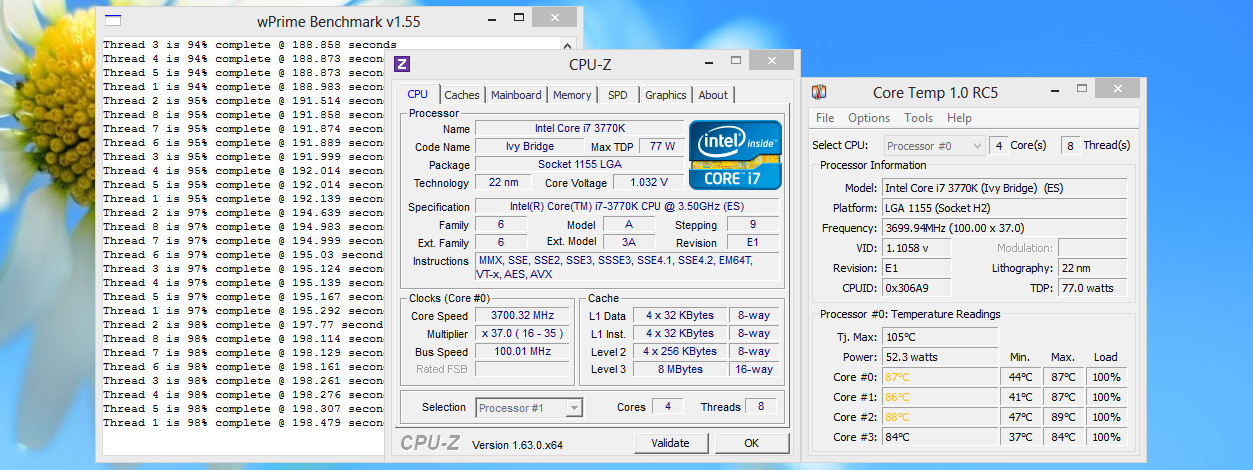The height and width of the screenshot is (470, 1253).
Task: Click Core #0 Min value 44°C
Action: (1021, 377)
